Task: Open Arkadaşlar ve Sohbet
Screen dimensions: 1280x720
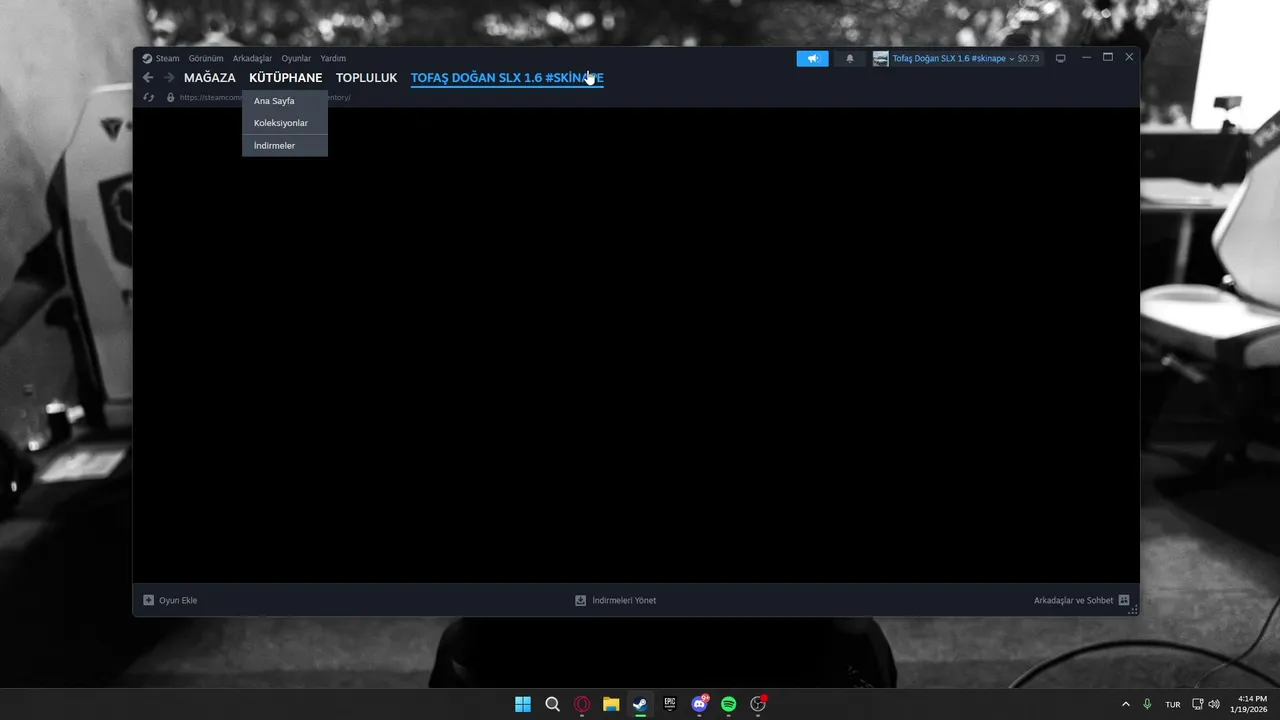Action: coord(1081,600)
